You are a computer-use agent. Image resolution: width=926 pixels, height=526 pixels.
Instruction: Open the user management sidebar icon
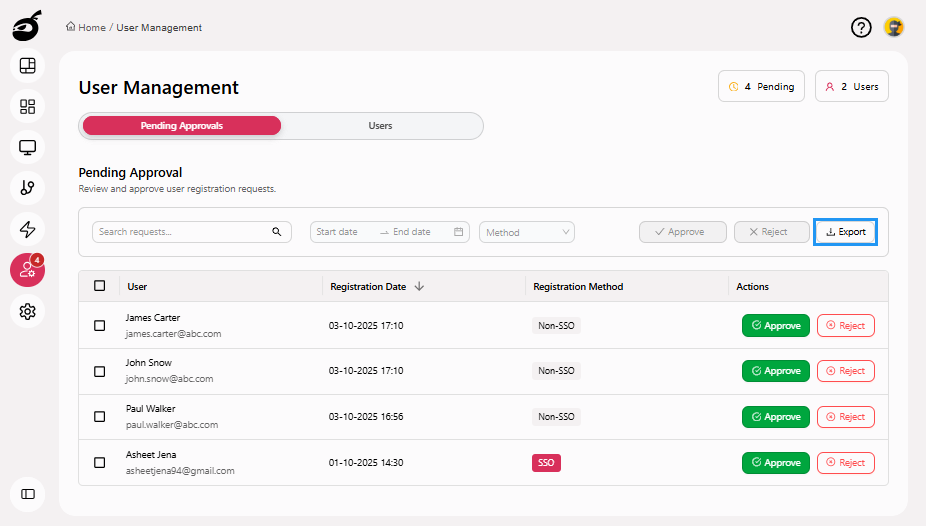[28, 270]
